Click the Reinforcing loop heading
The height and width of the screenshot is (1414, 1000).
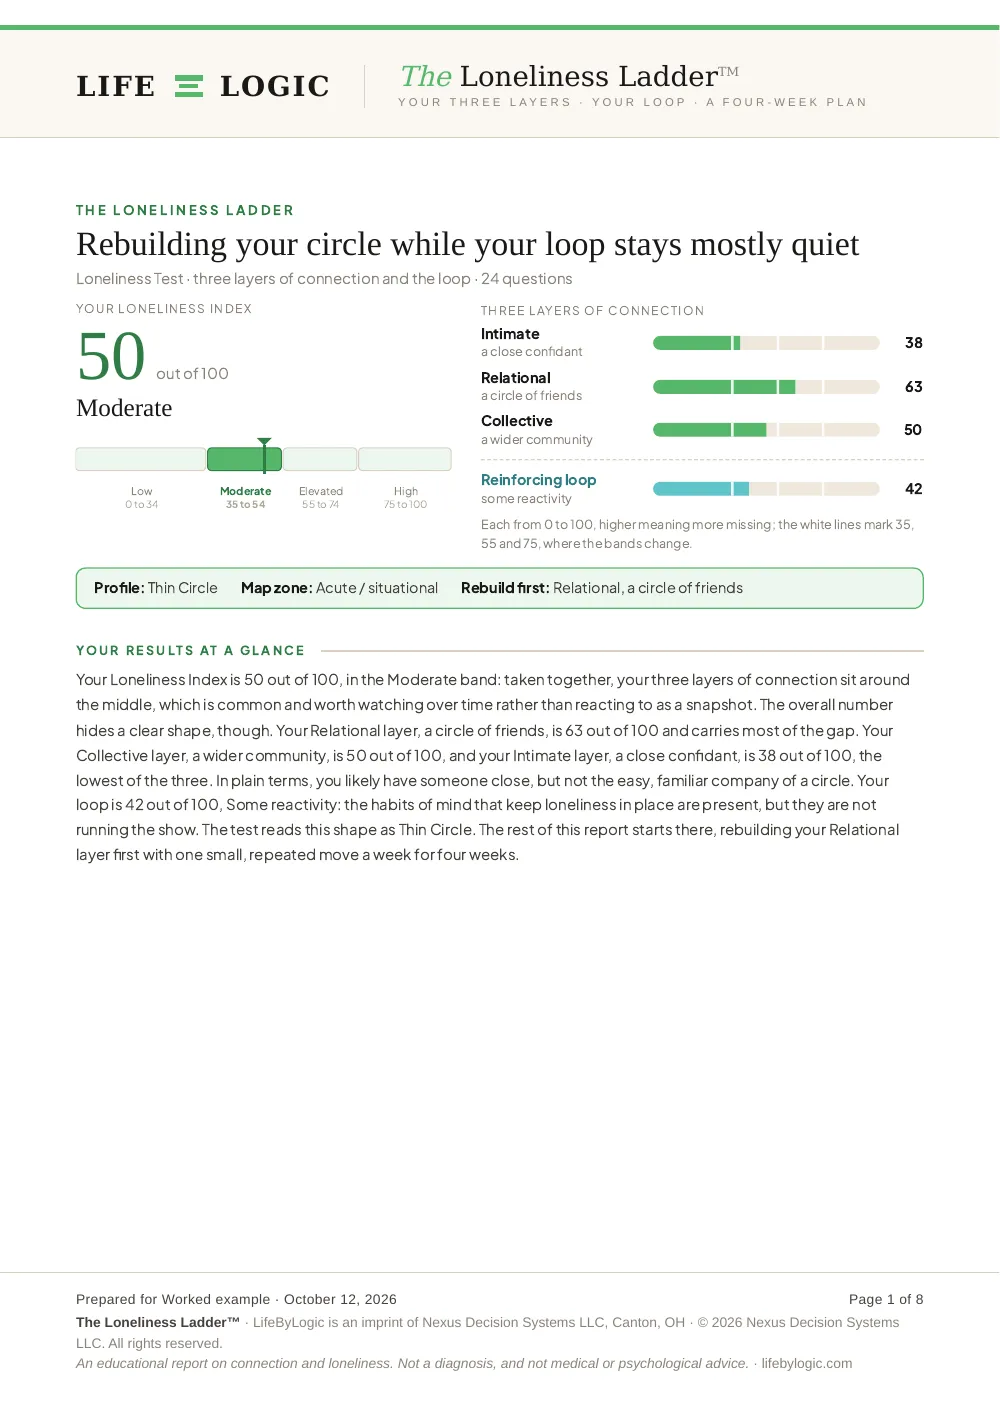538,480
